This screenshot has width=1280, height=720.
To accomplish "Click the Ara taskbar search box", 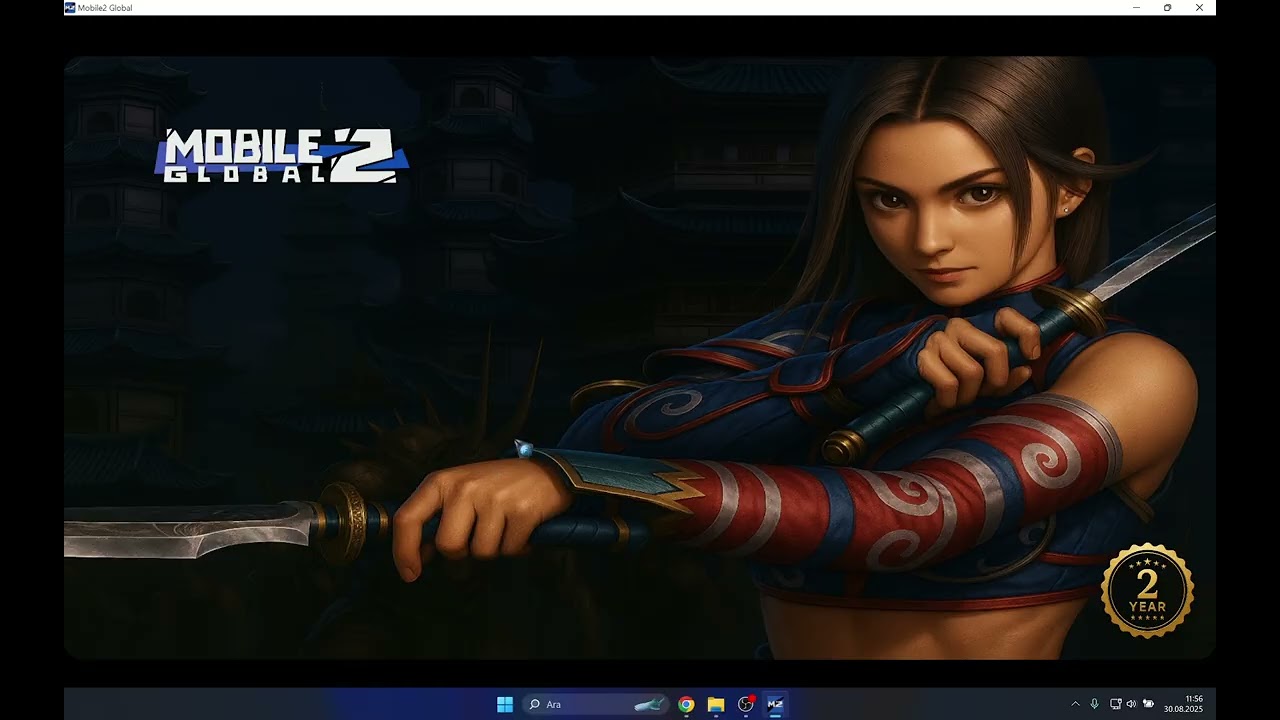I will tap(594, 704).
